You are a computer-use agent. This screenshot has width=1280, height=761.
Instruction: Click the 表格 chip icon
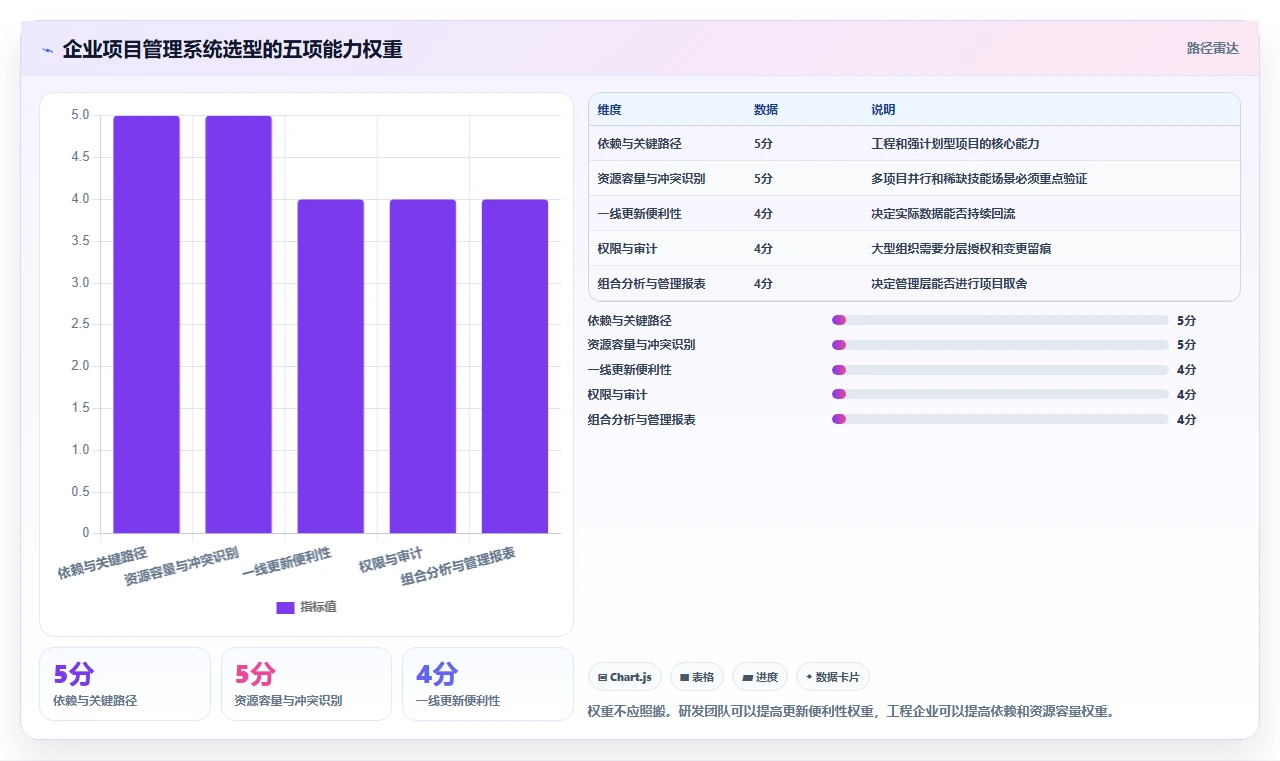684,677
